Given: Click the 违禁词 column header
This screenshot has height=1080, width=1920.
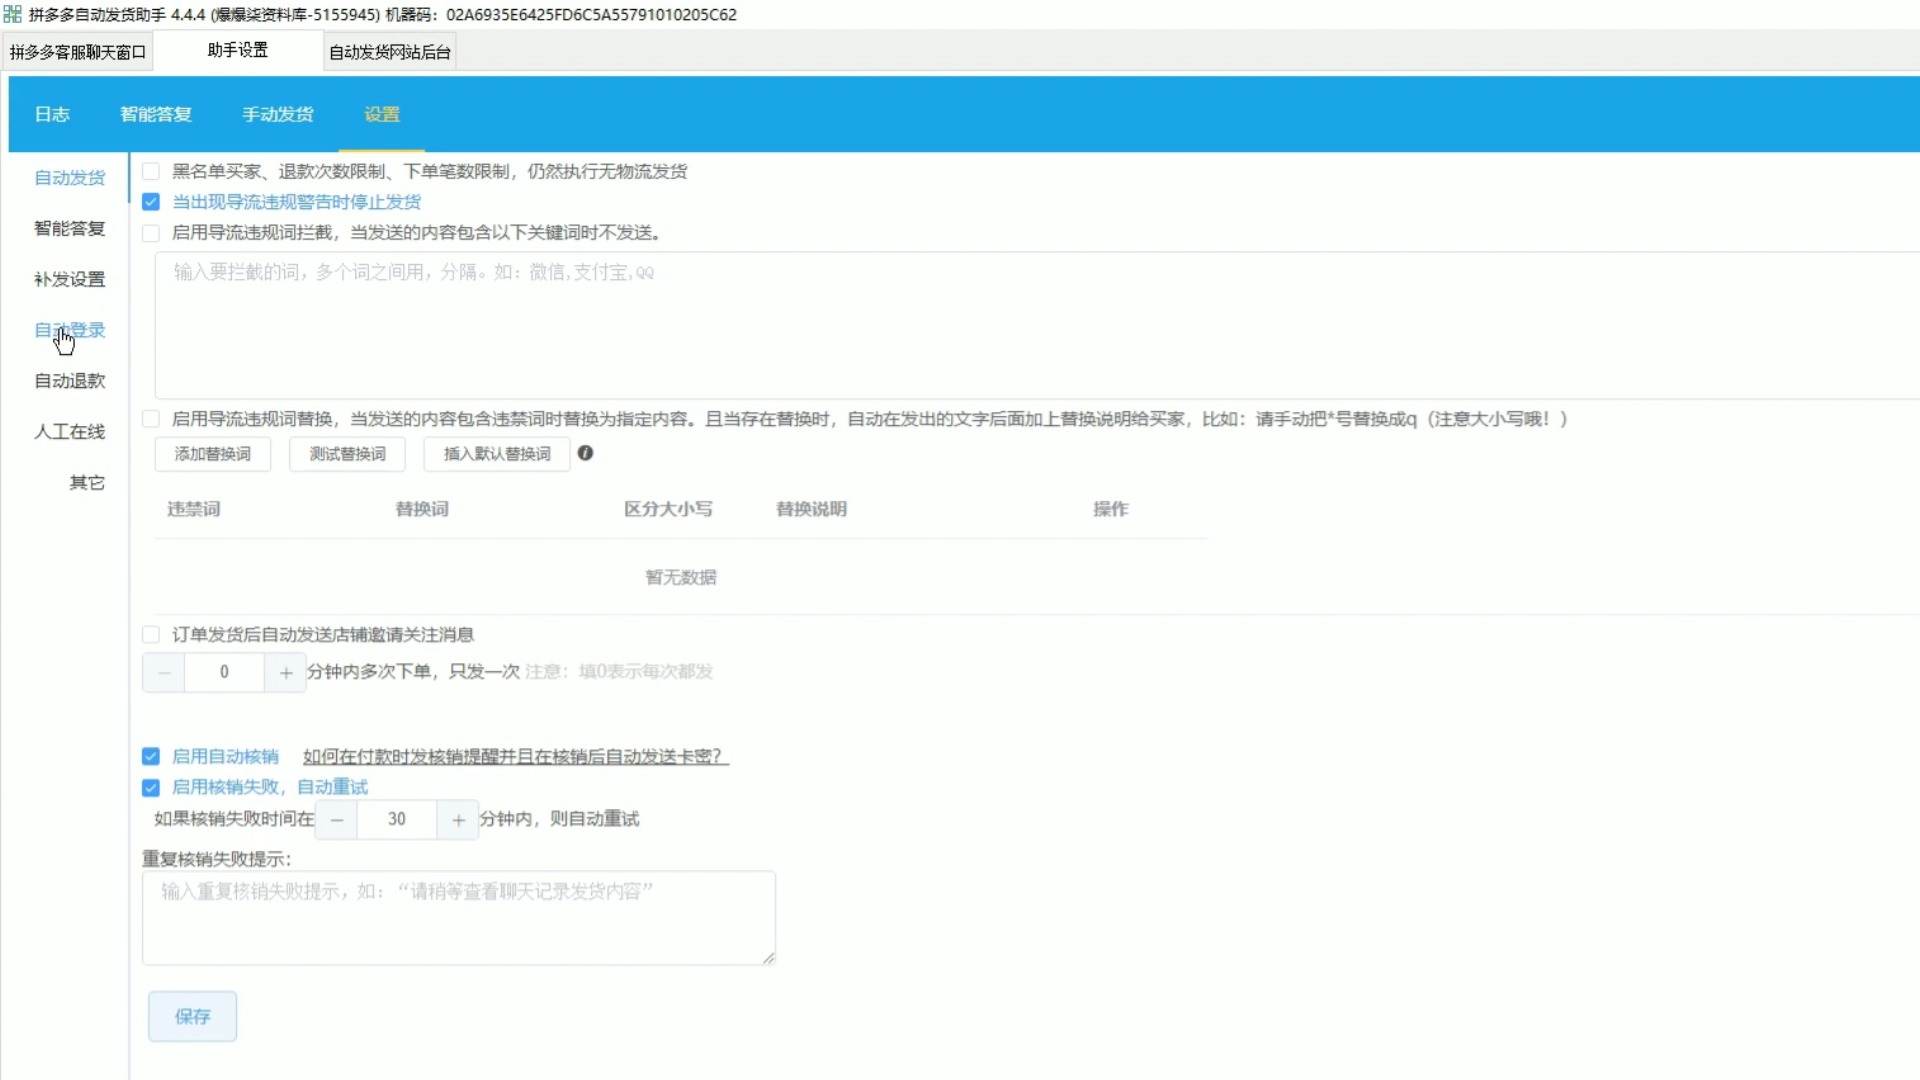Looking at the screenshot, I should [193, 509].
